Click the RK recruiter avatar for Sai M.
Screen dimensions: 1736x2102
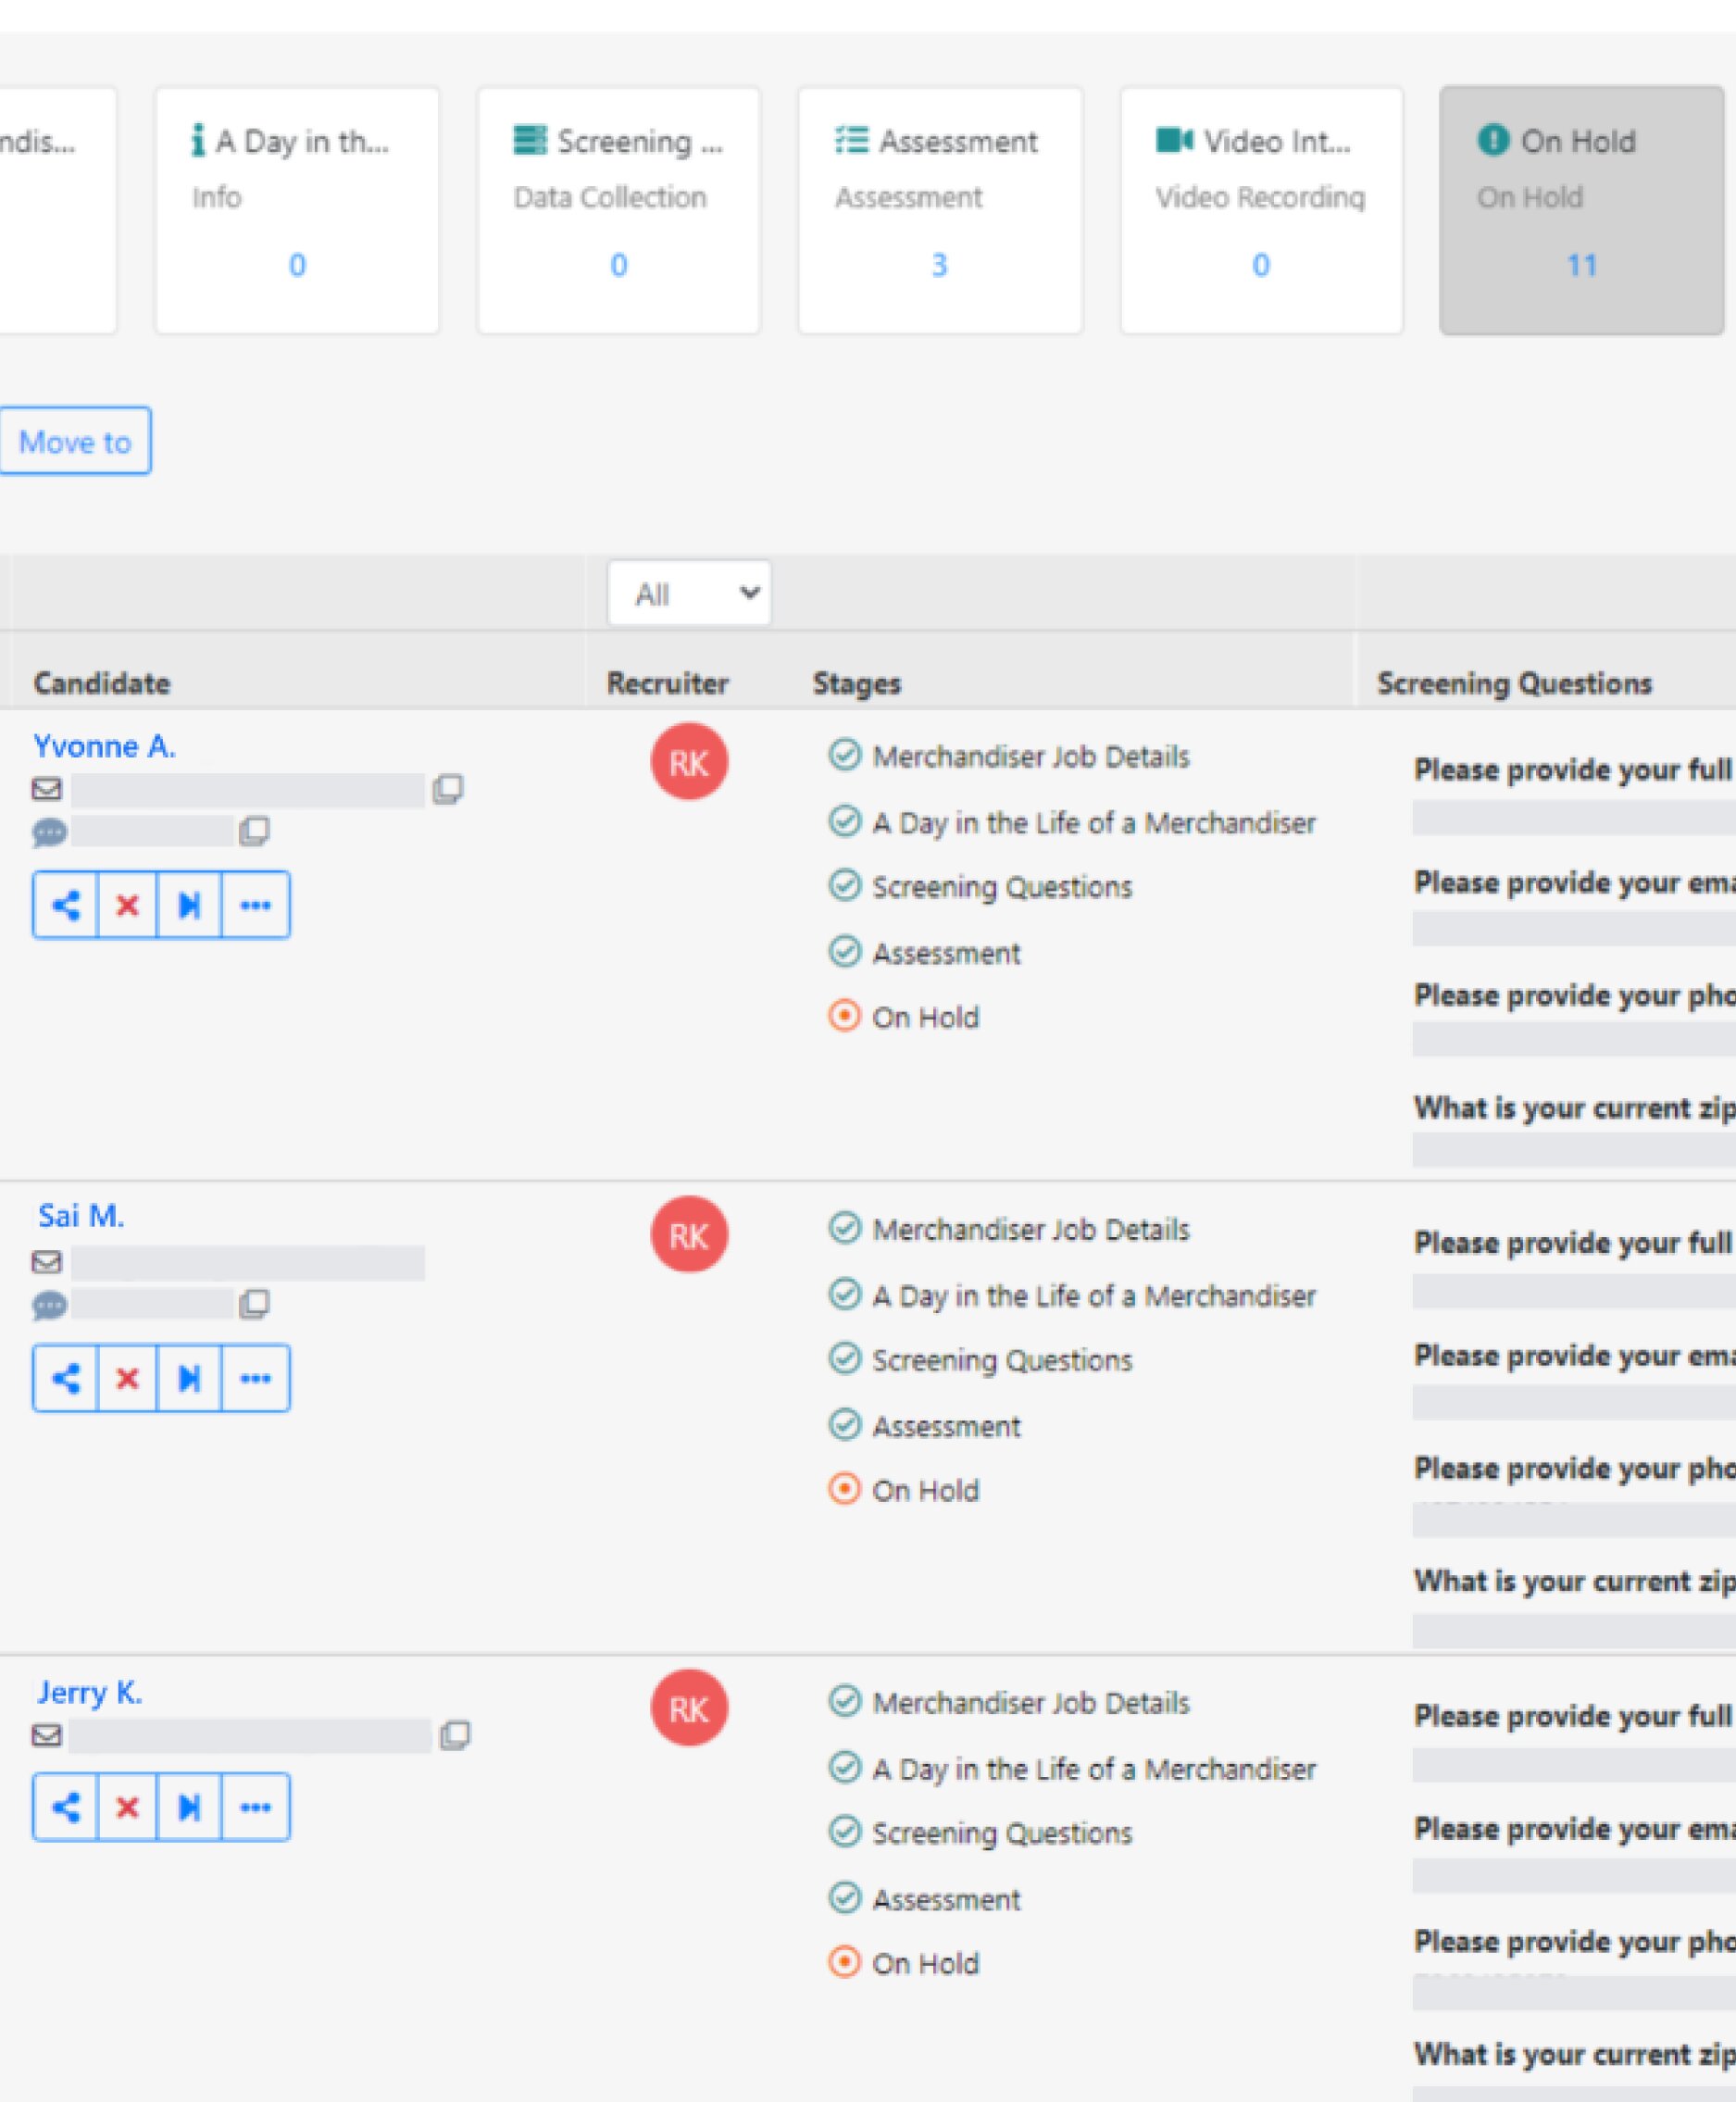(689, 1235)
